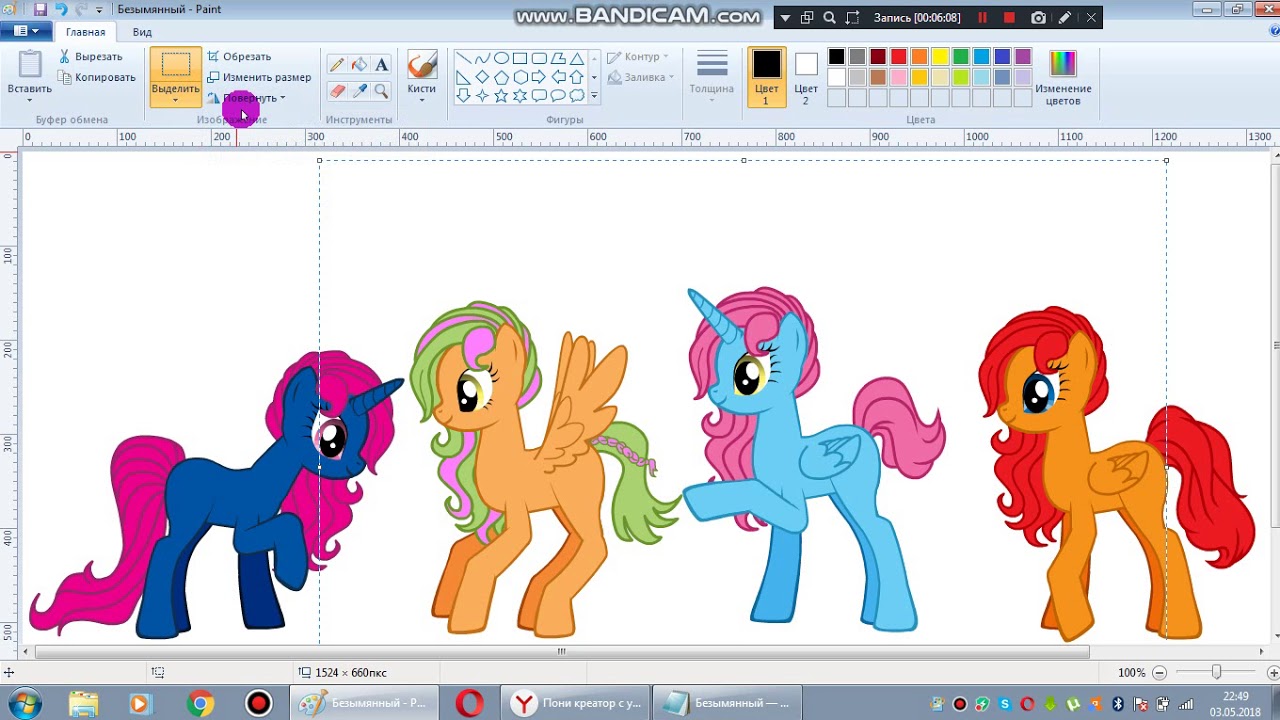The width and height of the screenshot is (1280, 720).
Task: Click Копировать copy button
Action: click(x=97, y=77)
